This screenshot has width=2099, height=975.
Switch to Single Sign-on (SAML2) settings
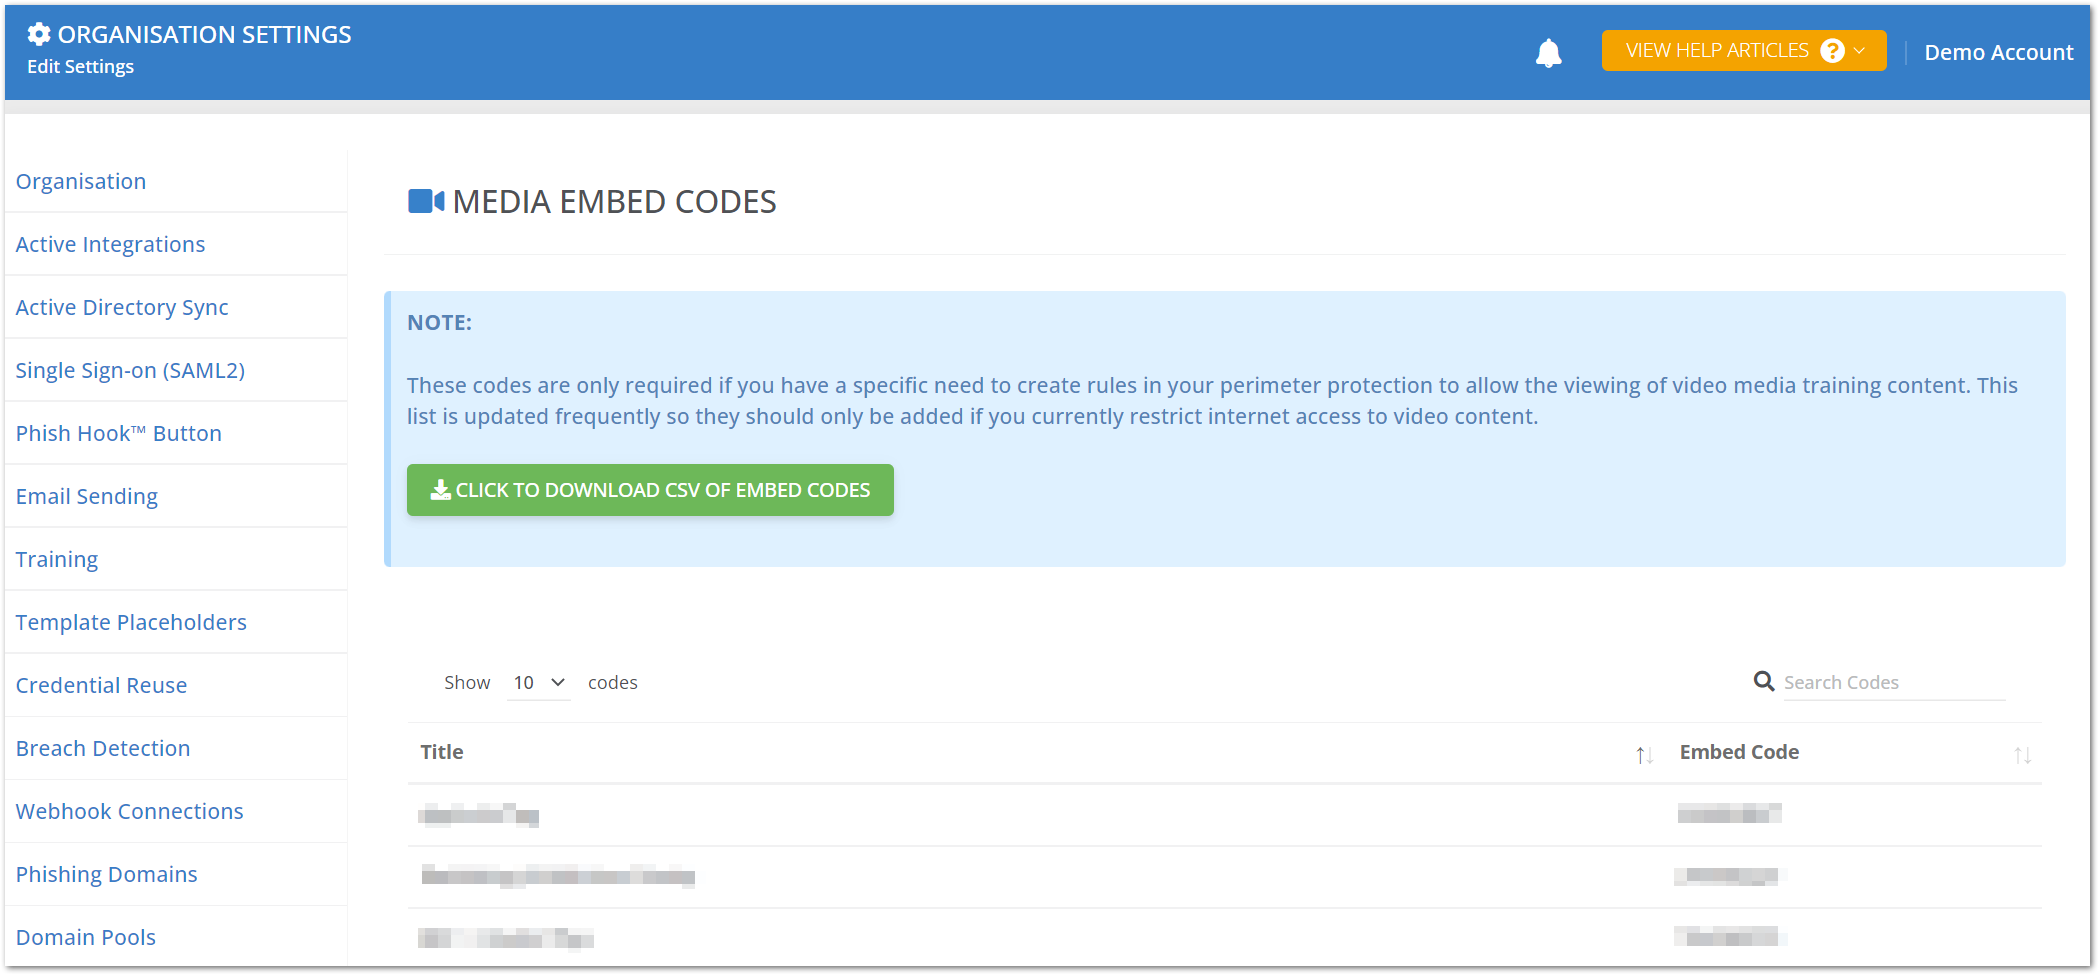(130, 370)
